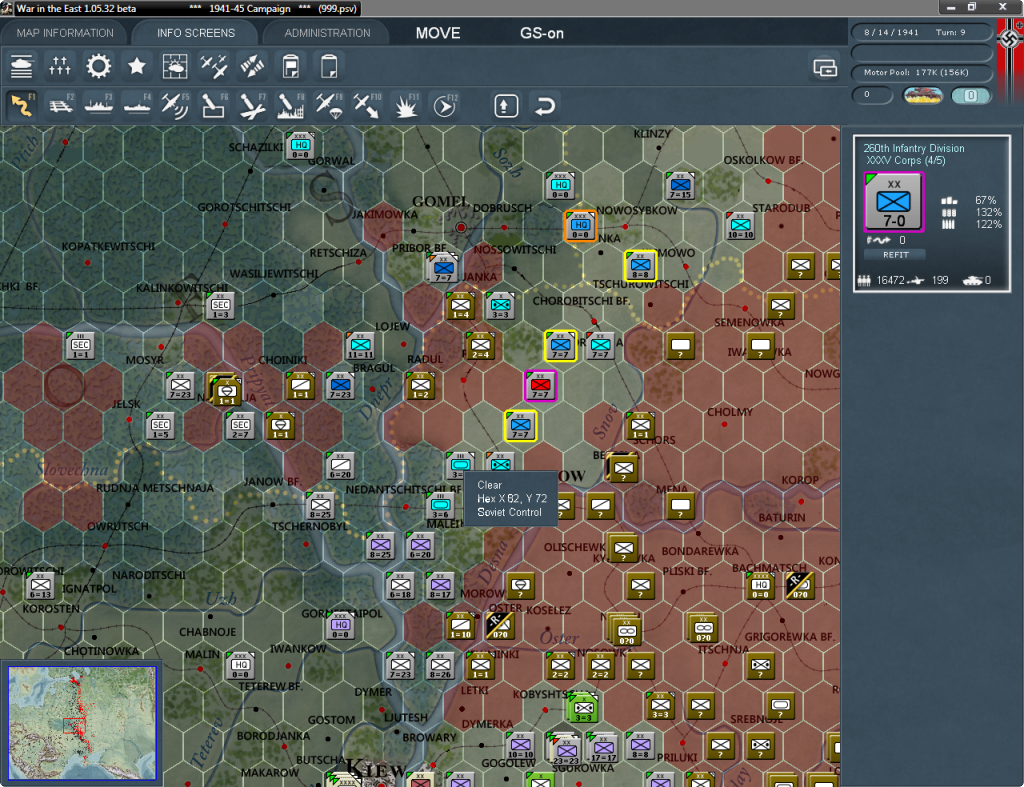Click the overlapping windows icon at toolbar right
This screenshot has width=1024, height=787.
[x=825, y=67]
